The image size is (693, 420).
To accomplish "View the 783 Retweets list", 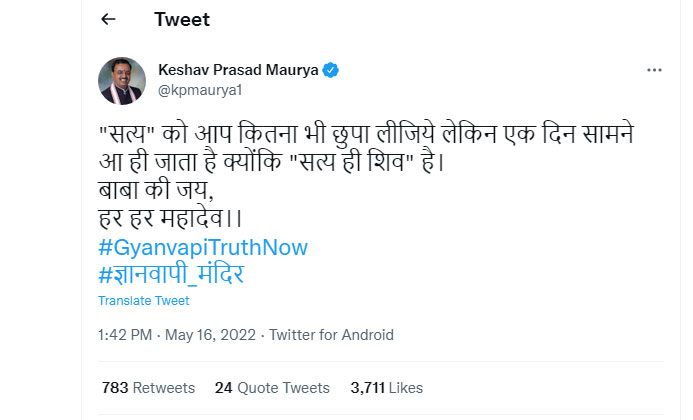I will point(148,388).
